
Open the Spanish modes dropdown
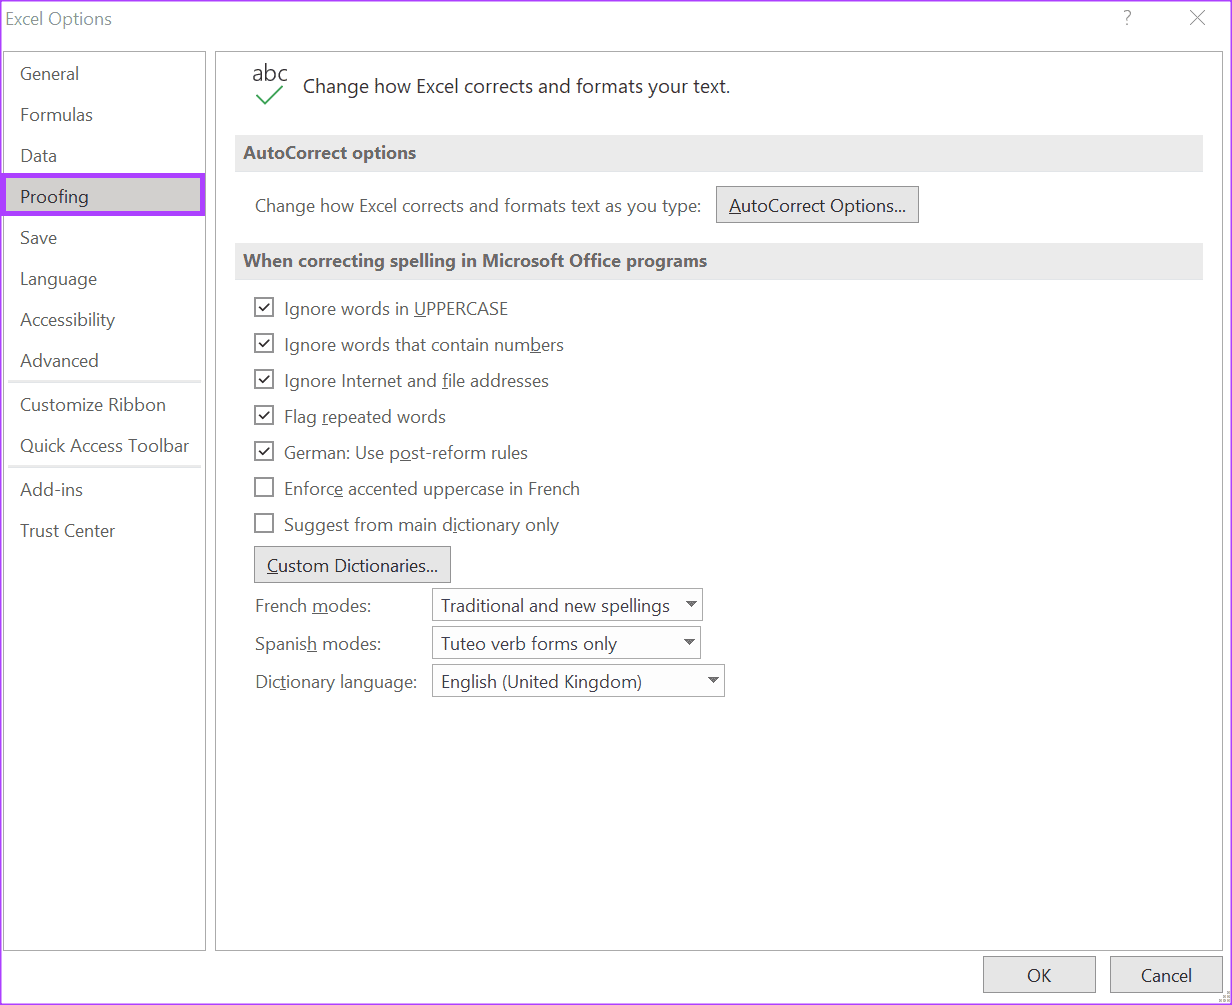(x=566, y=643)
